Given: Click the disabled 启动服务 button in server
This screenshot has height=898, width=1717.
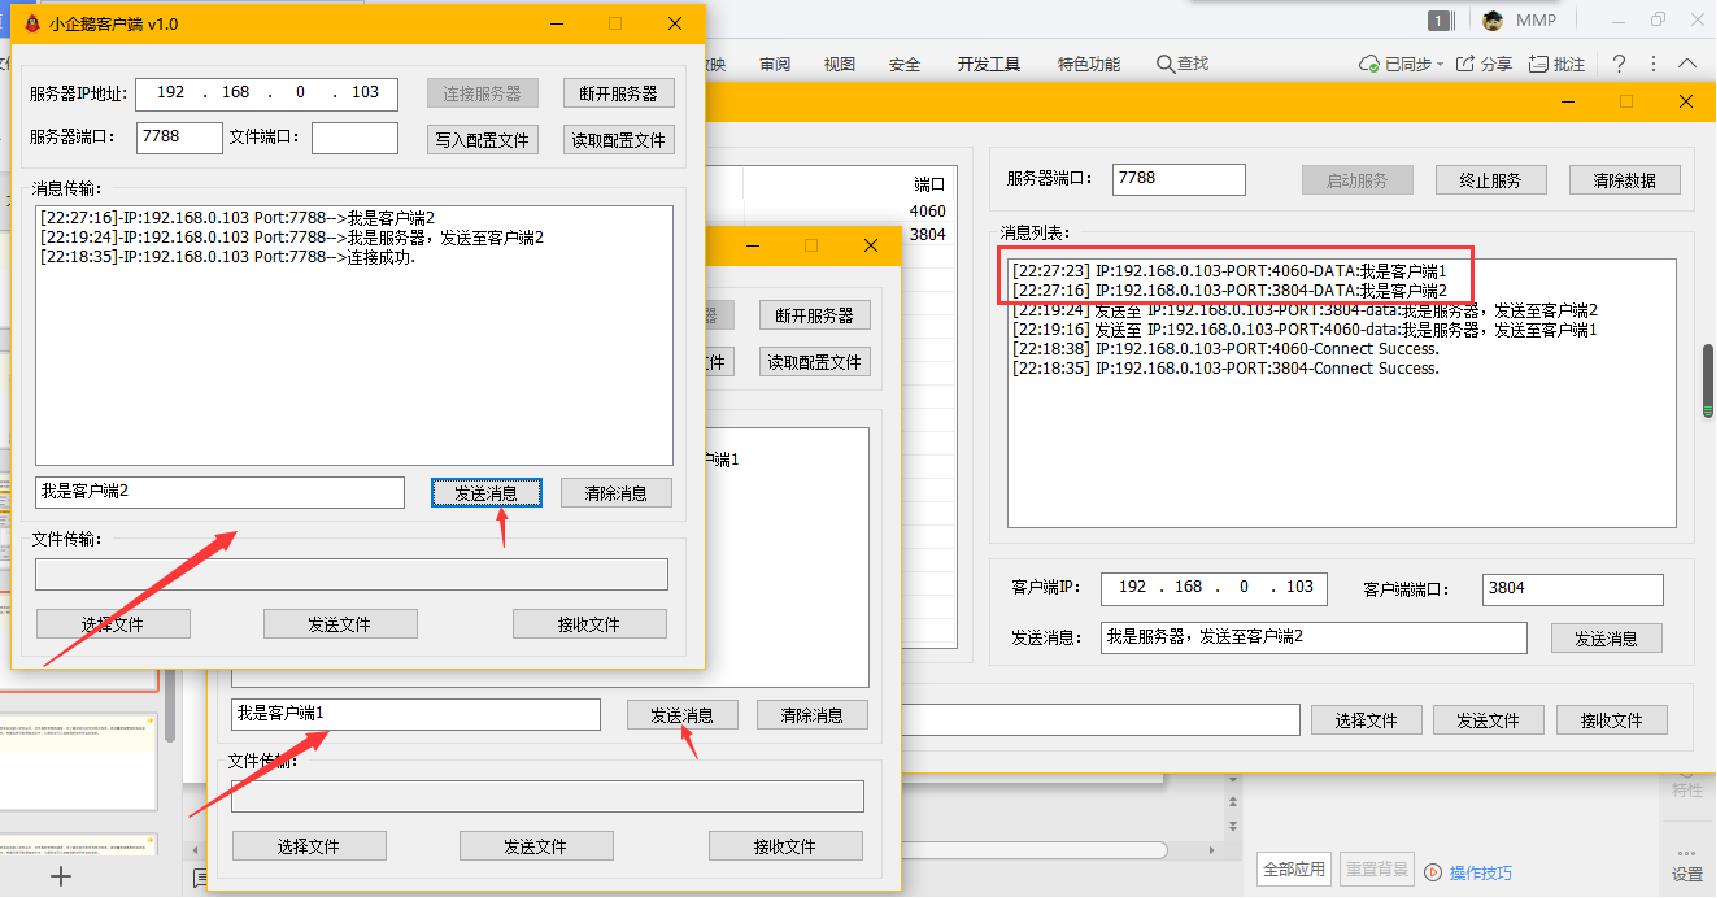Looking at the screenshot, I should tap(1358, 180).
